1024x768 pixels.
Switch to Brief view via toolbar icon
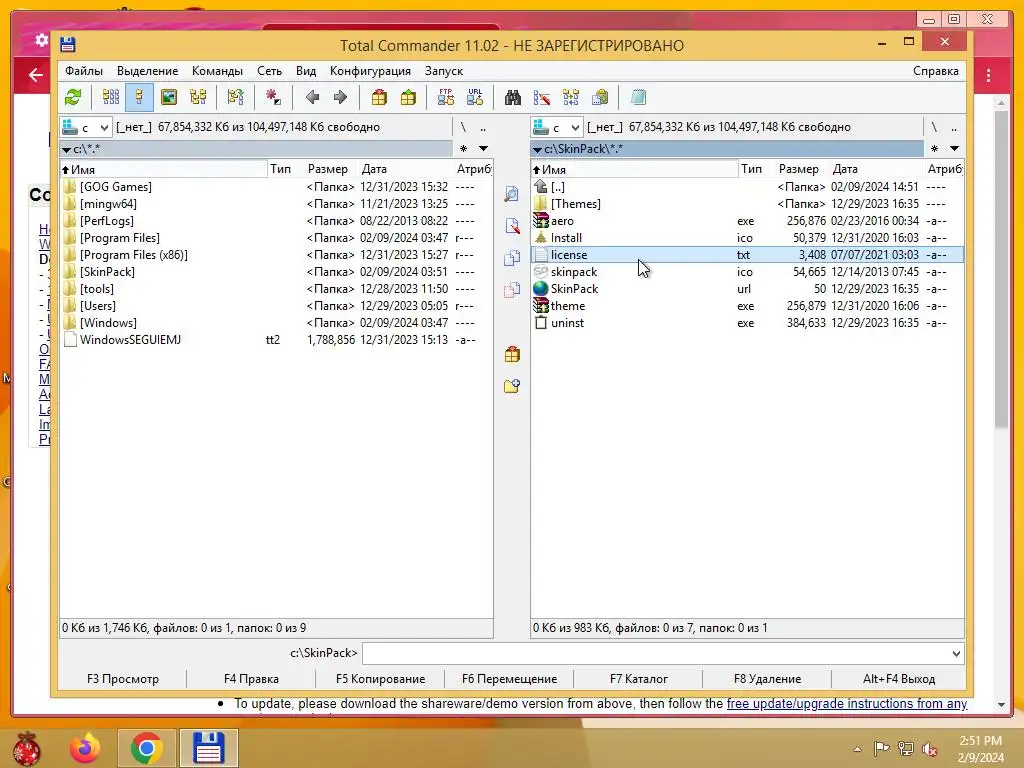[111, 98]
